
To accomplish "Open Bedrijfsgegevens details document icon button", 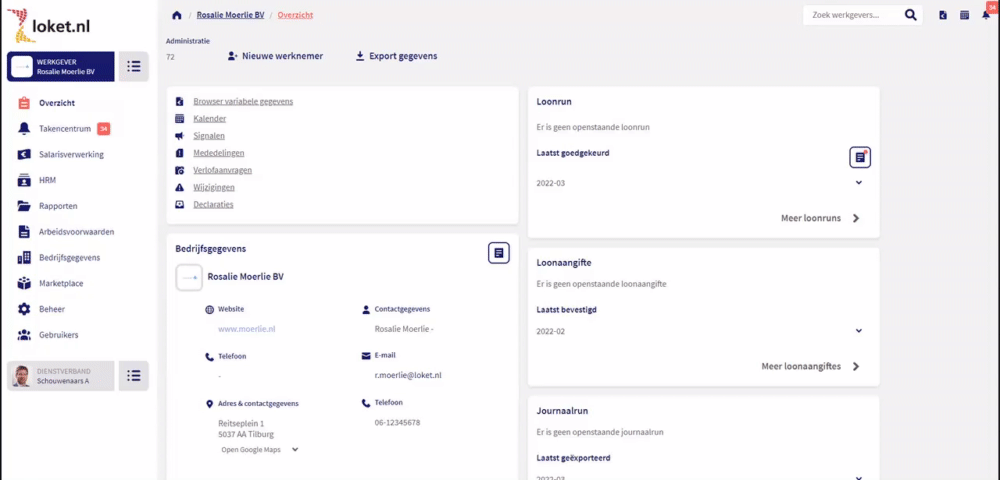I will point(499,253).
